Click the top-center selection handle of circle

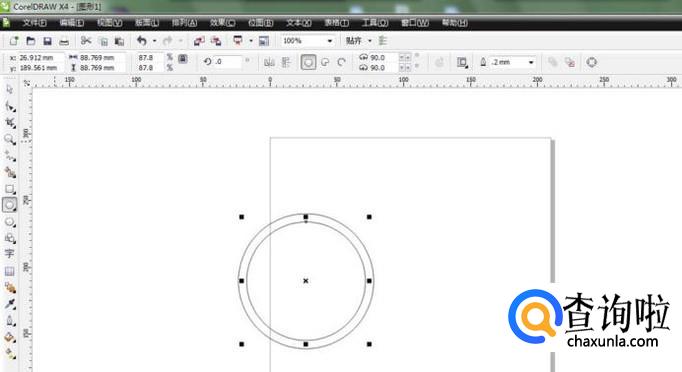(306, 217)
